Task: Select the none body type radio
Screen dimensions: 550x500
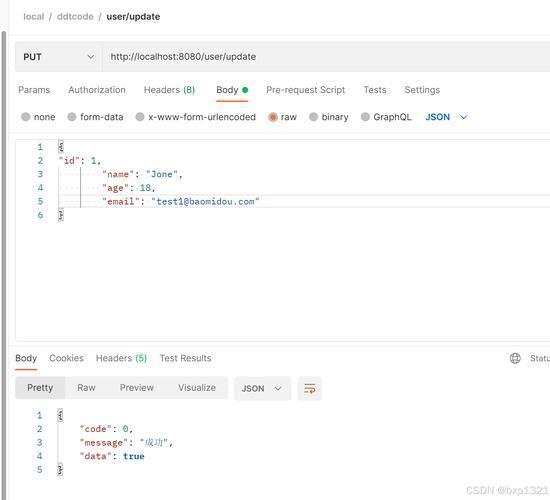Action: (26, 117)
